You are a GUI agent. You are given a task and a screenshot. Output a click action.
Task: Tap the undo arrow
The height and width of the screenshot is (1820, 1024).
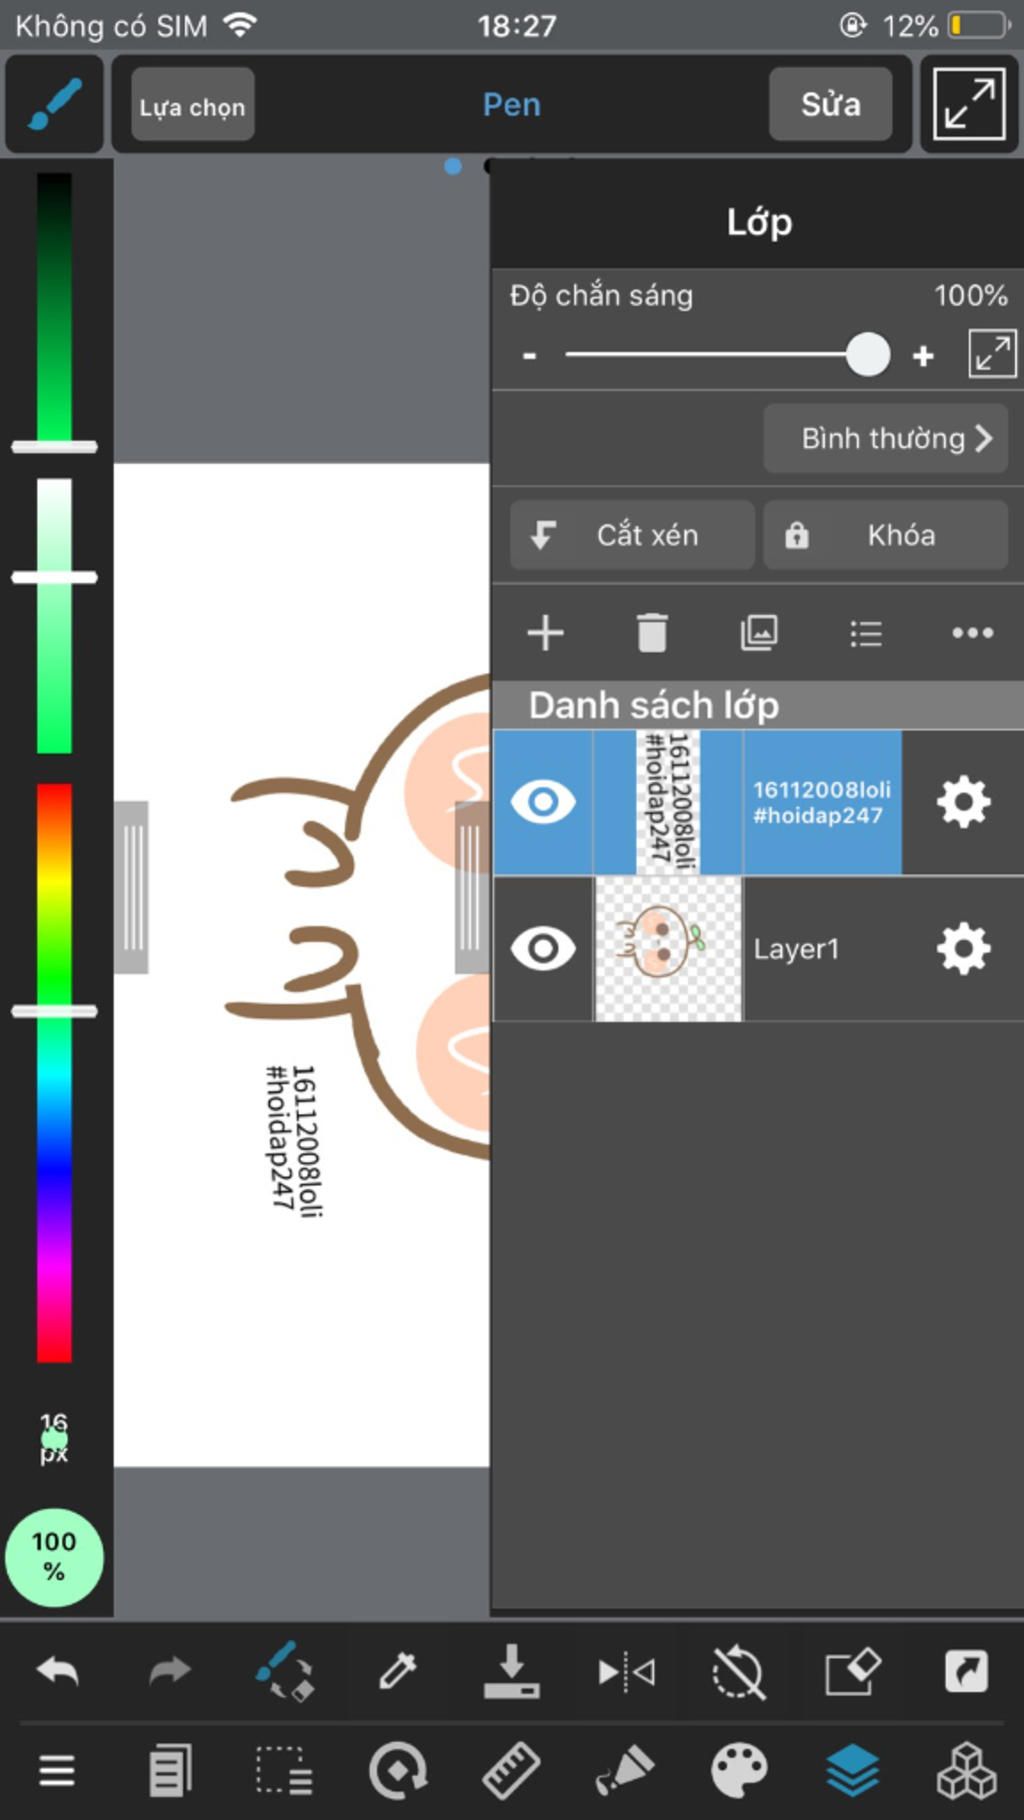pyautogui.click(x=57, y=1670)
